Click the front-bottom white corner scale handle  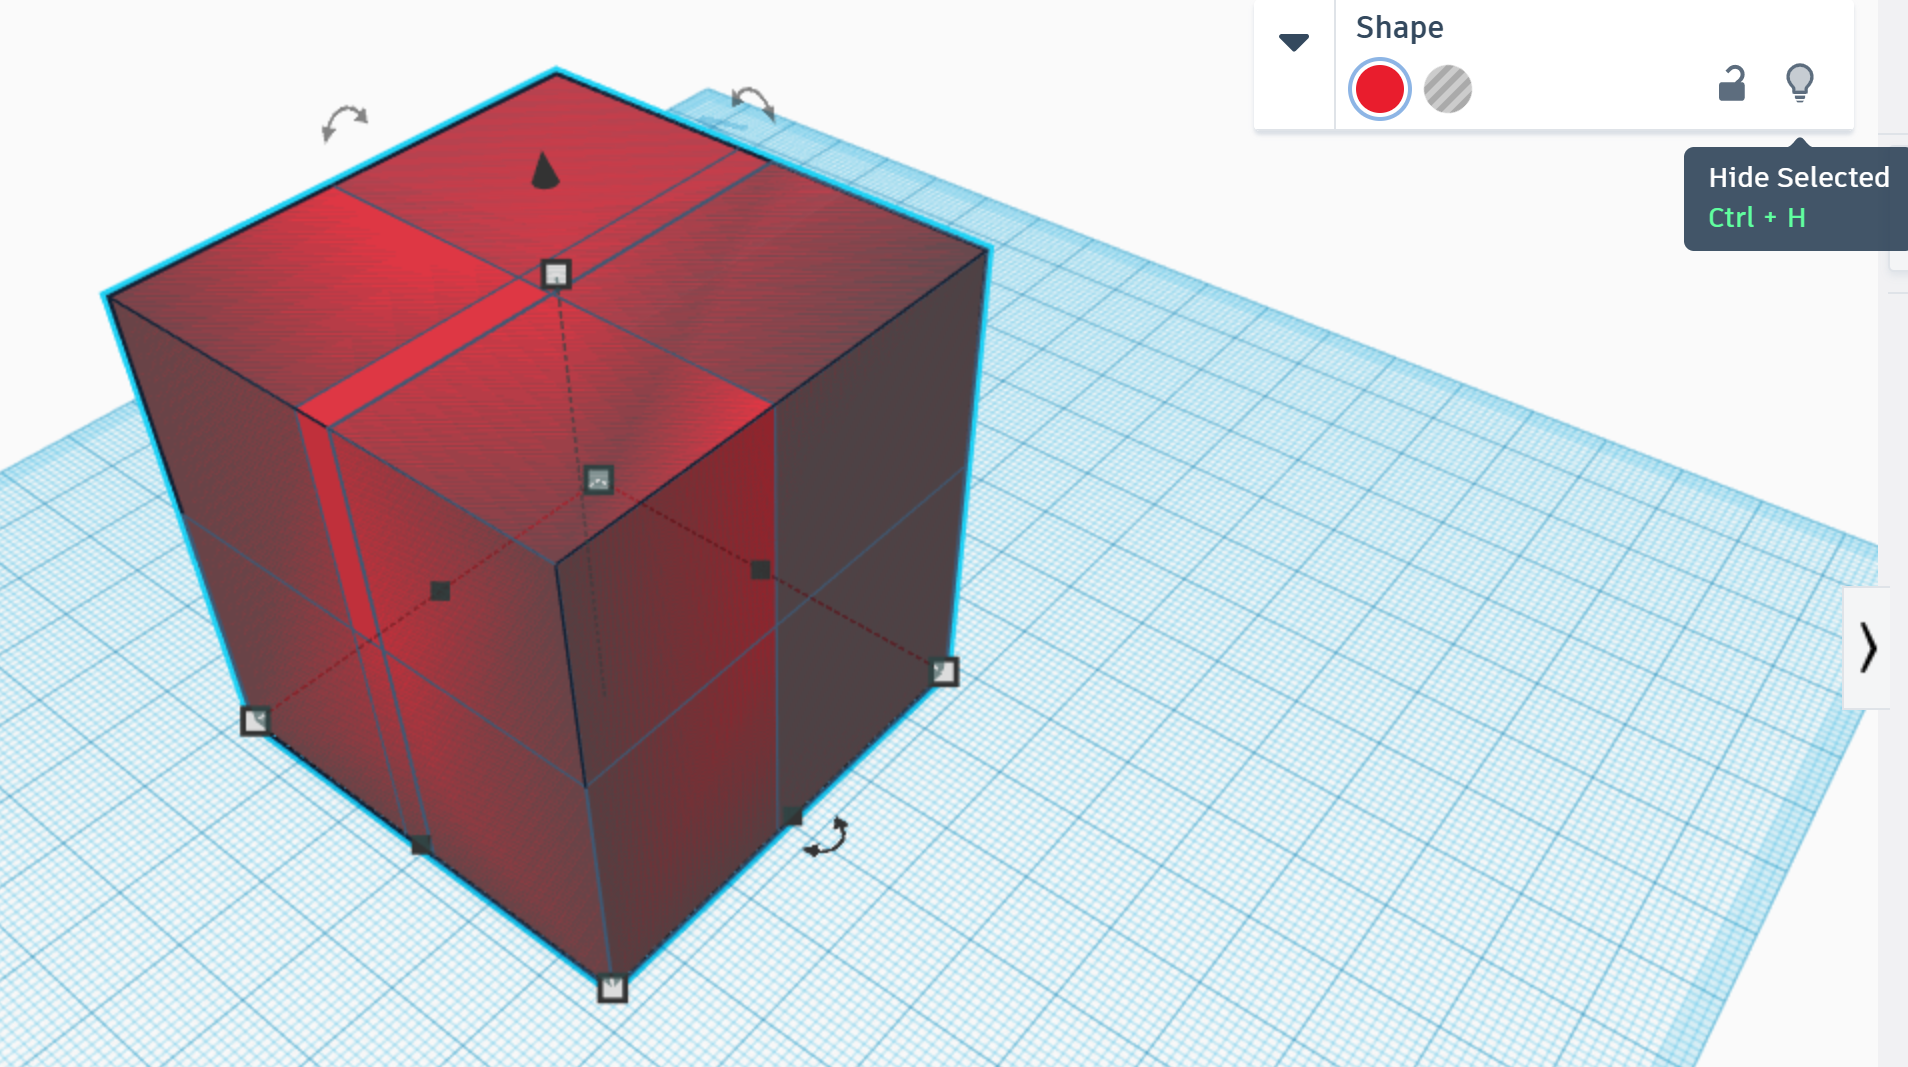(610, 988)
